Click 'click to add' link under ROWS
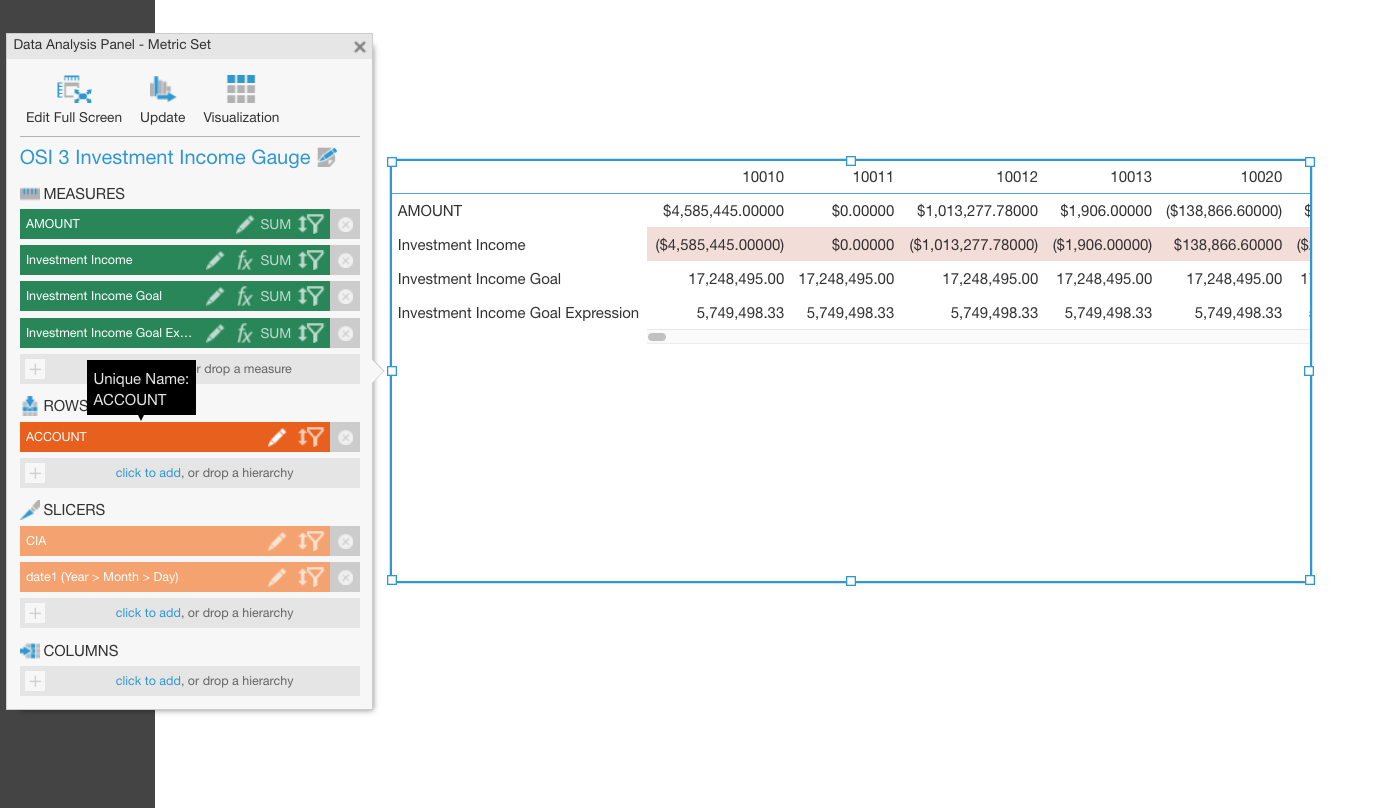 point(148,473)
